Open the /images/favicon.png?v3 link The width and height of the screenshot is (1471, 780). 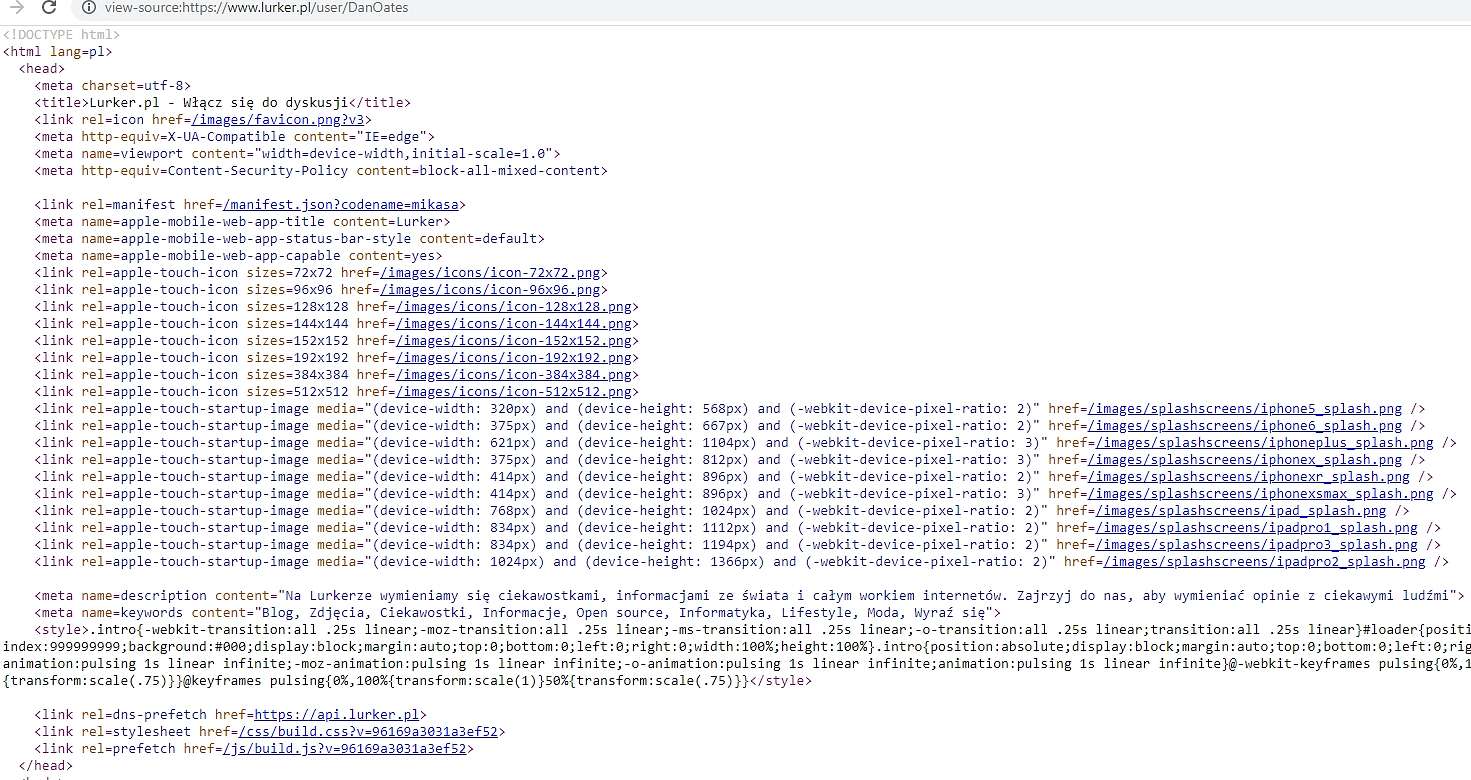(x=278, y=119)
